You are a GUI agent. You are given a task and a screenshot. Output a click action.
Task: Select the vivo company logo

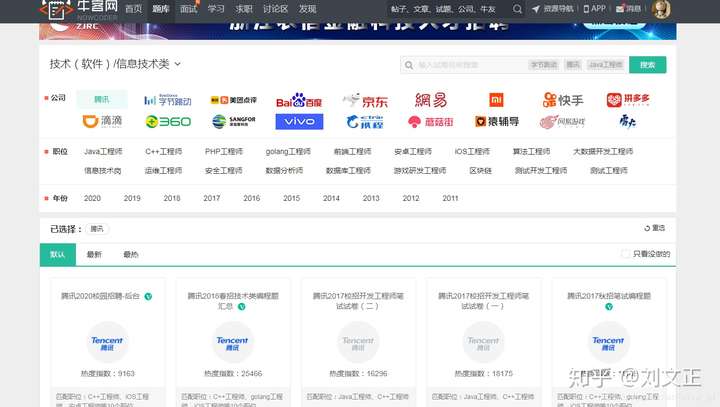pyautogui.click(x=299, y=122)
